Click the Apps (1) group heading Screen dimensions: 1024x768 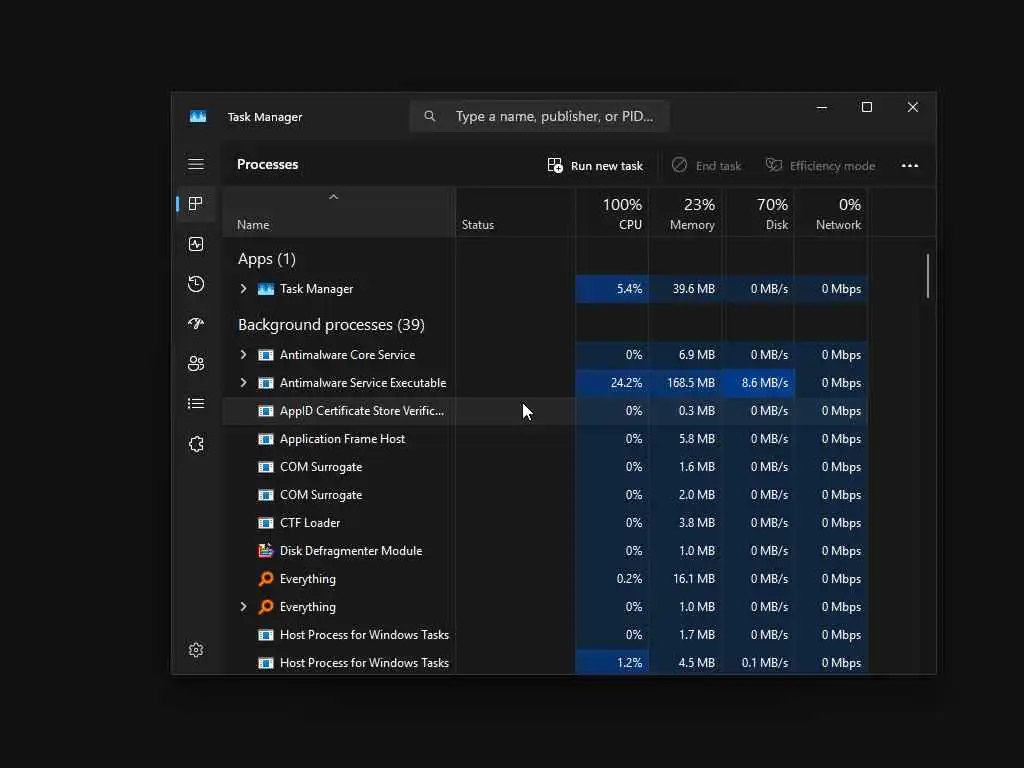266,259
